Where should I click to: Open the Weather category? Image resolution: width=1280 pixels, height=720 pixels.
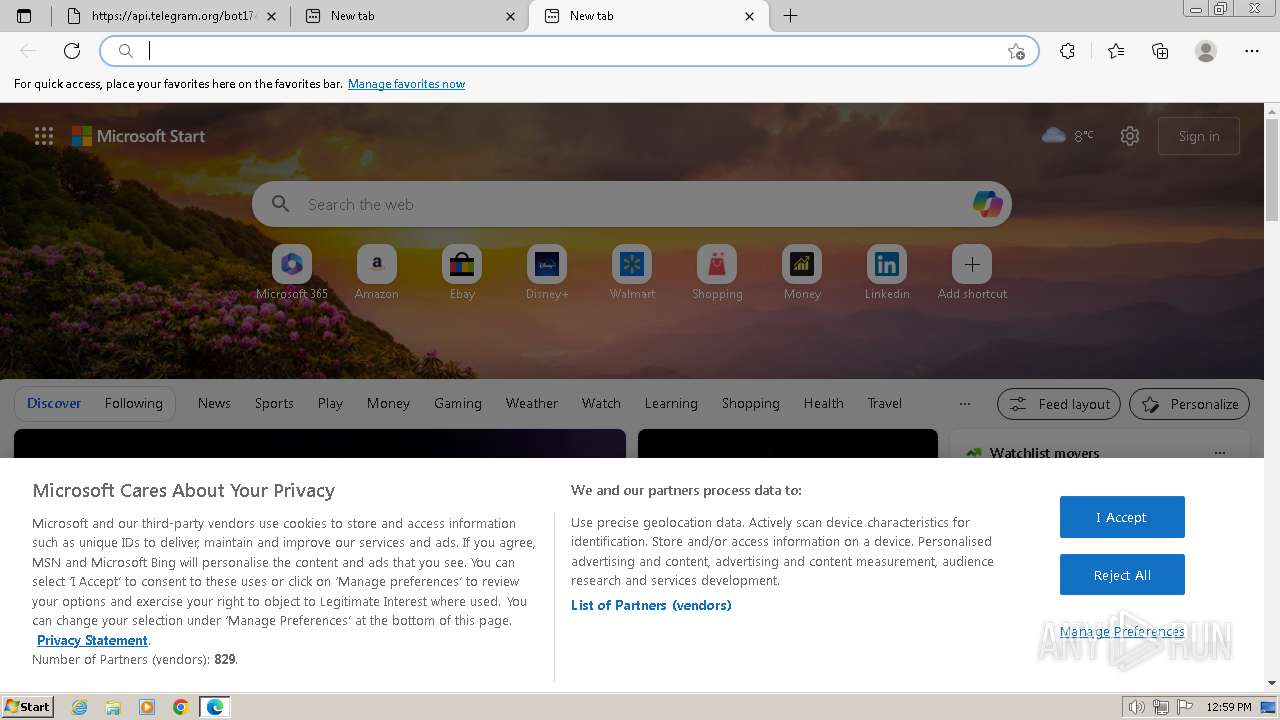[x=532, y=403]
